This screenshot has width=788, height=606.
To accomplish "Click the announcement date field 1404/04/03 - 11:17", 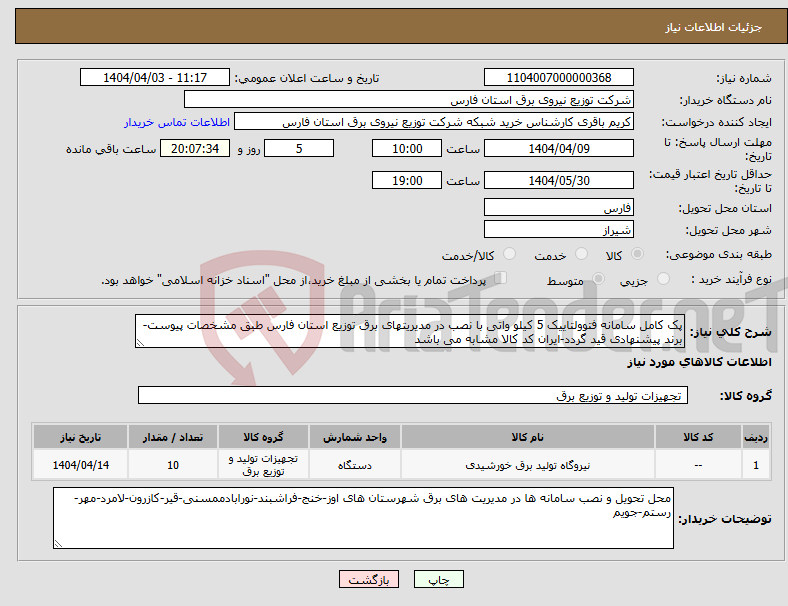I will (155, 77).
